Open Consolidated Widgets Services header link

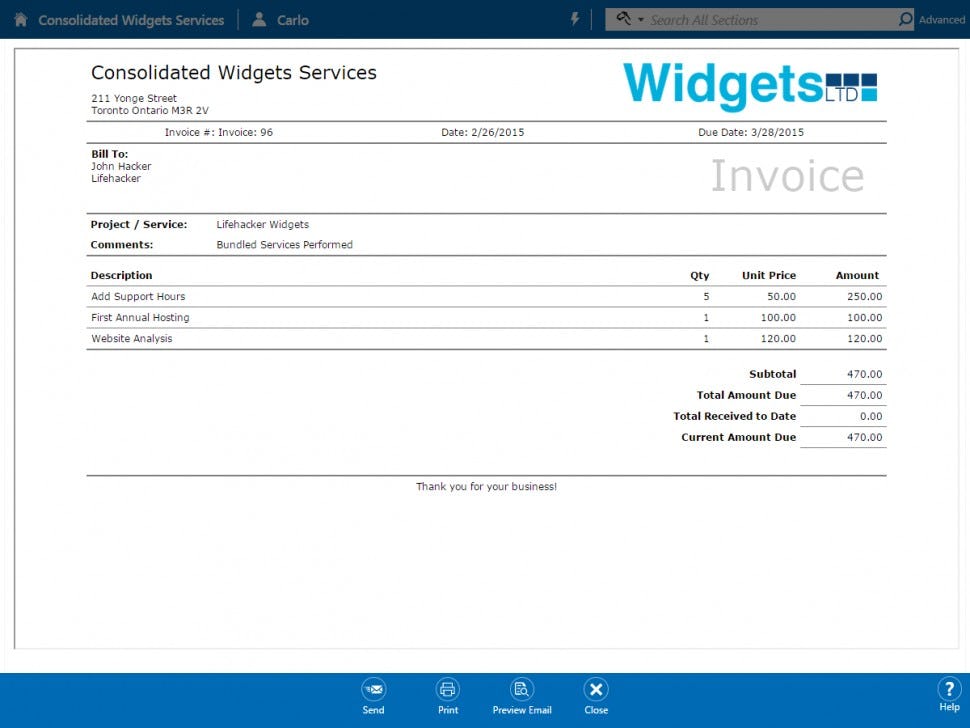[x=131, y=20]
